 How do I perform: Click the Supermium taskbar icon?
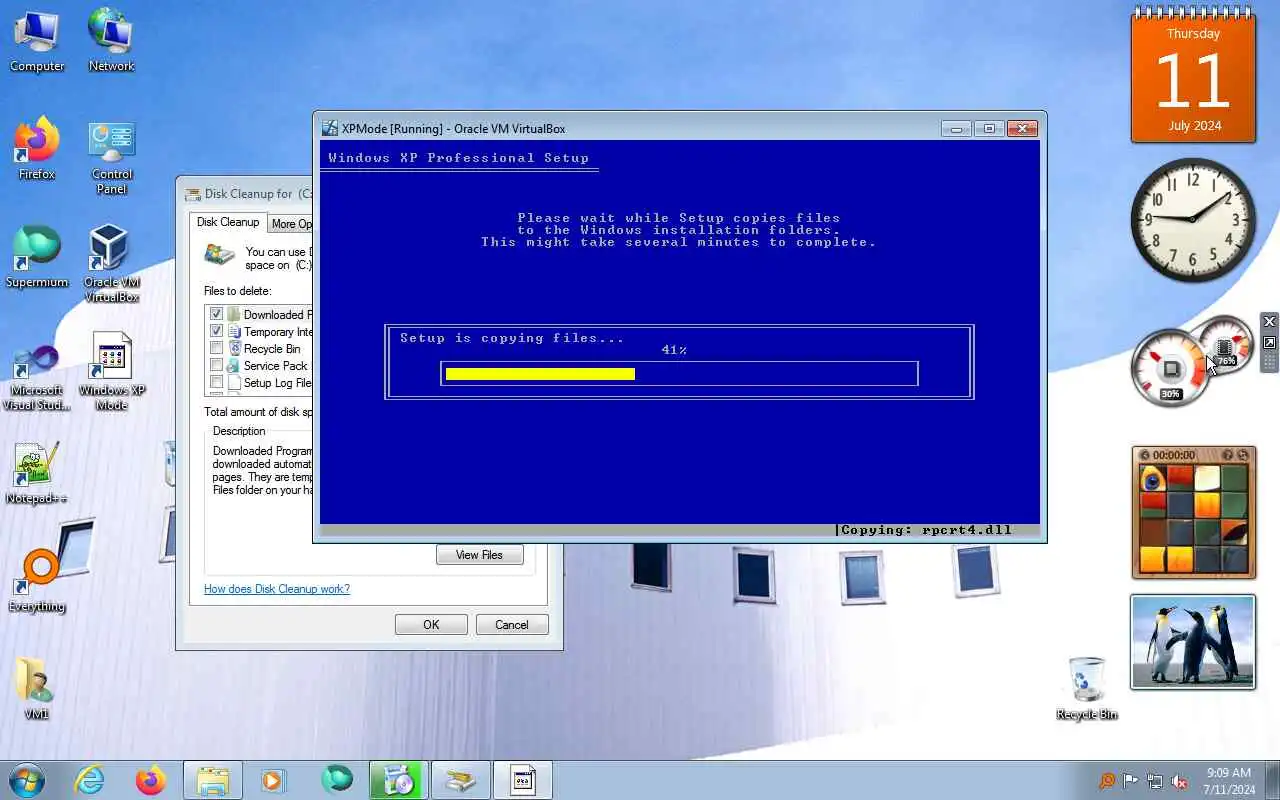click(337, 780)
